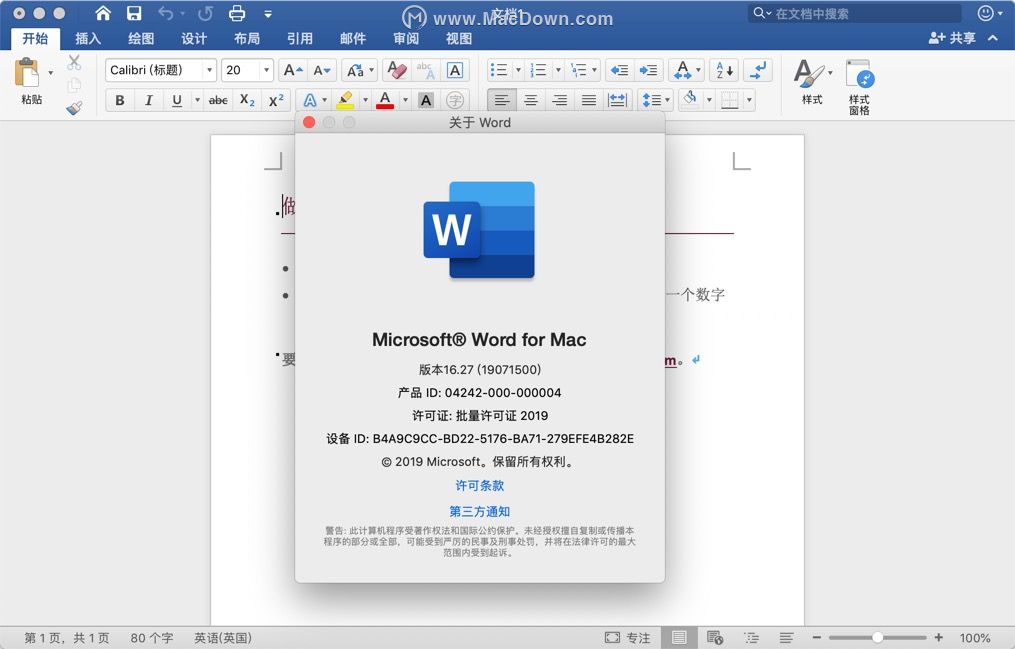Click the 共享 share button
Viewport: 1015px width, 649px height.
952,38
